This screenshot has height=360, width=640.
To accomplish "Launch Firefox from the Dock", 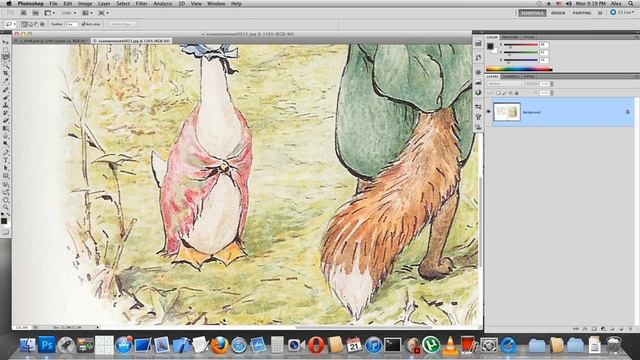I will (220, 345).
